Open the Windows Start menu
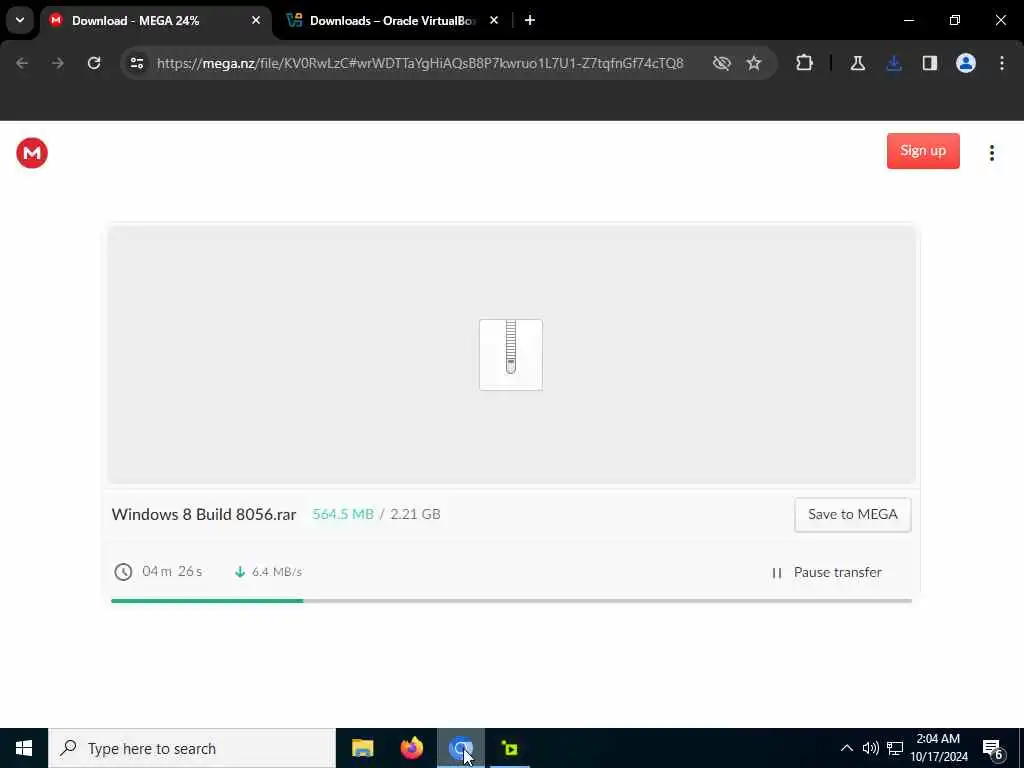Screen dimensions: 1024x768 [24, 748]
